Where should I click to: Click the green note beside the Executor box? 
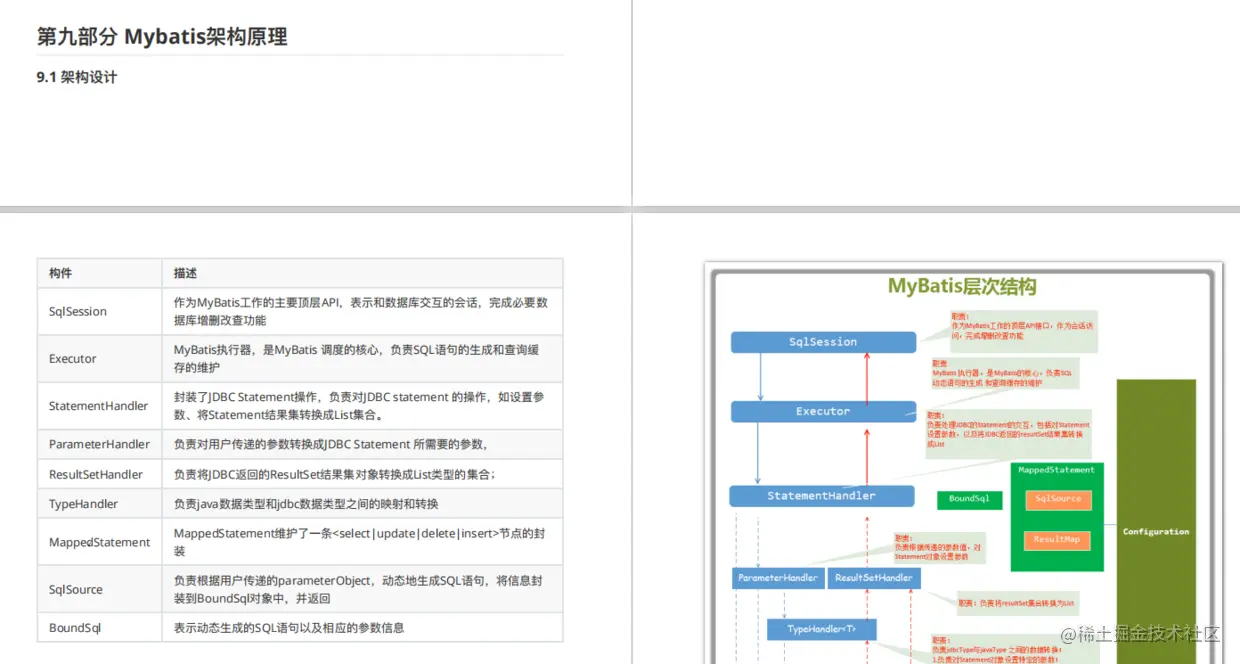coord(1005,374)
